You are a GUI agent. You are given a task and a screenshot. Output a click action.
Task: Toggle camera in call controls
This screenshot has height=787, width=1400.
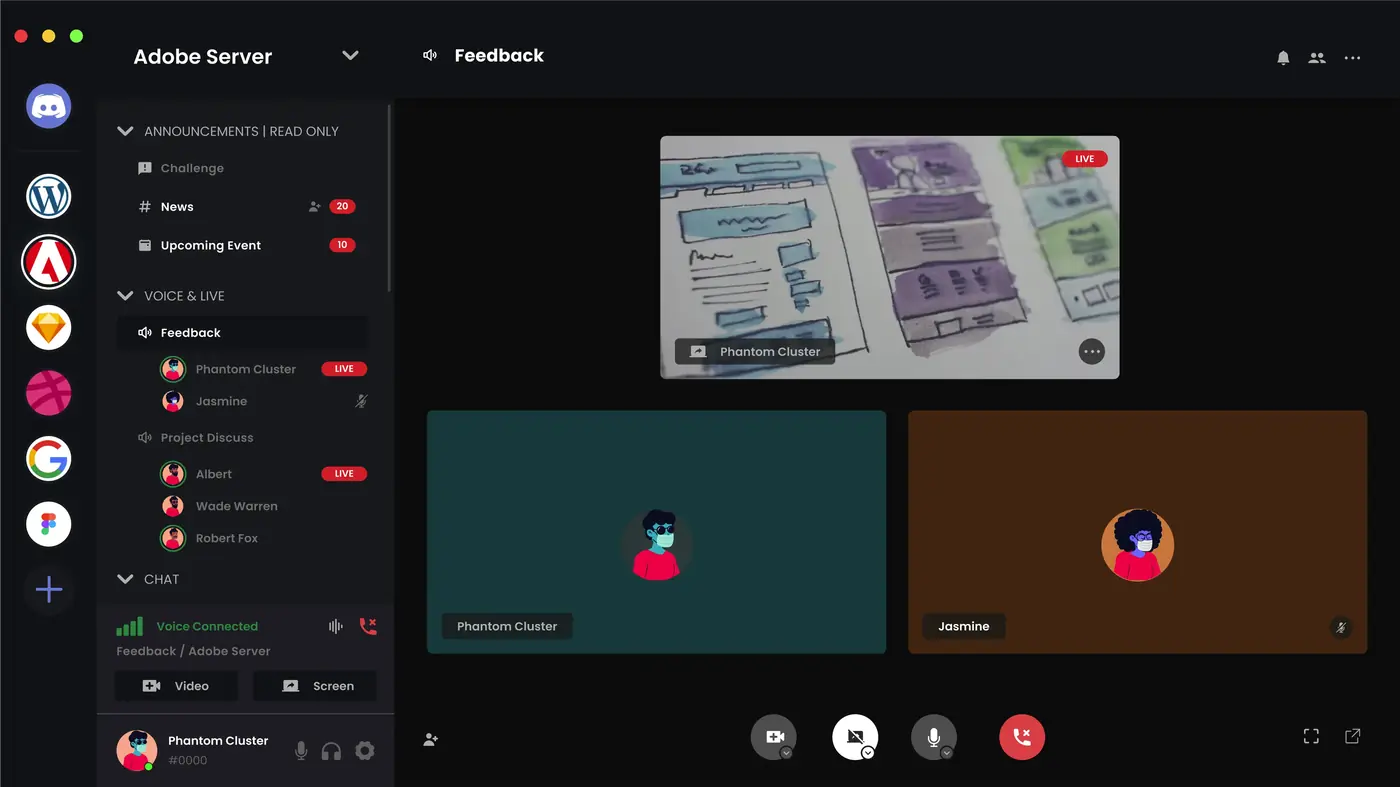pyautogui.click(x=774, y=737)
